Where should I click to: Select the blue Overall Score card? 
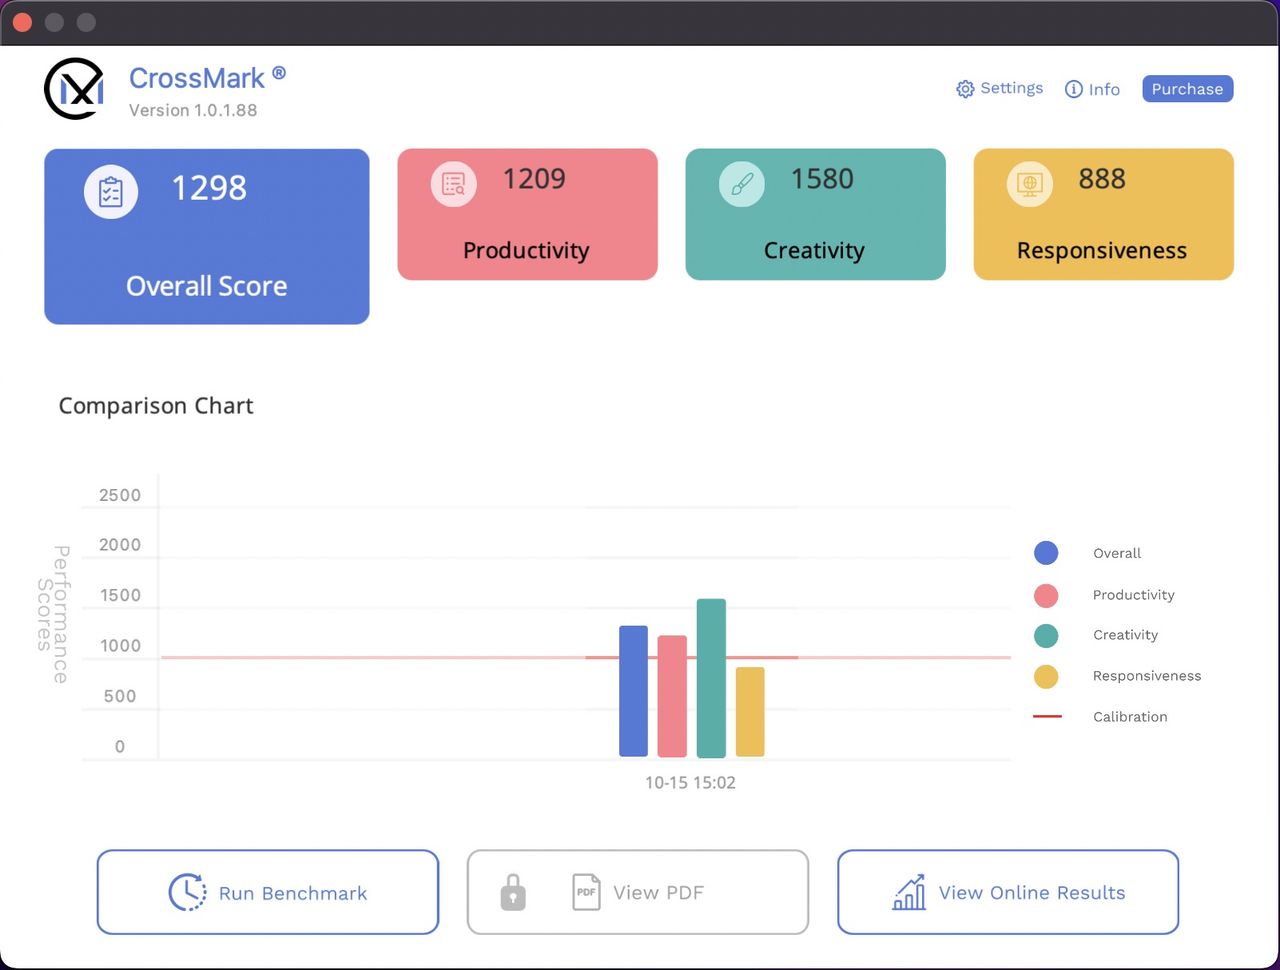pyautogui.click(x=207, y=236)
